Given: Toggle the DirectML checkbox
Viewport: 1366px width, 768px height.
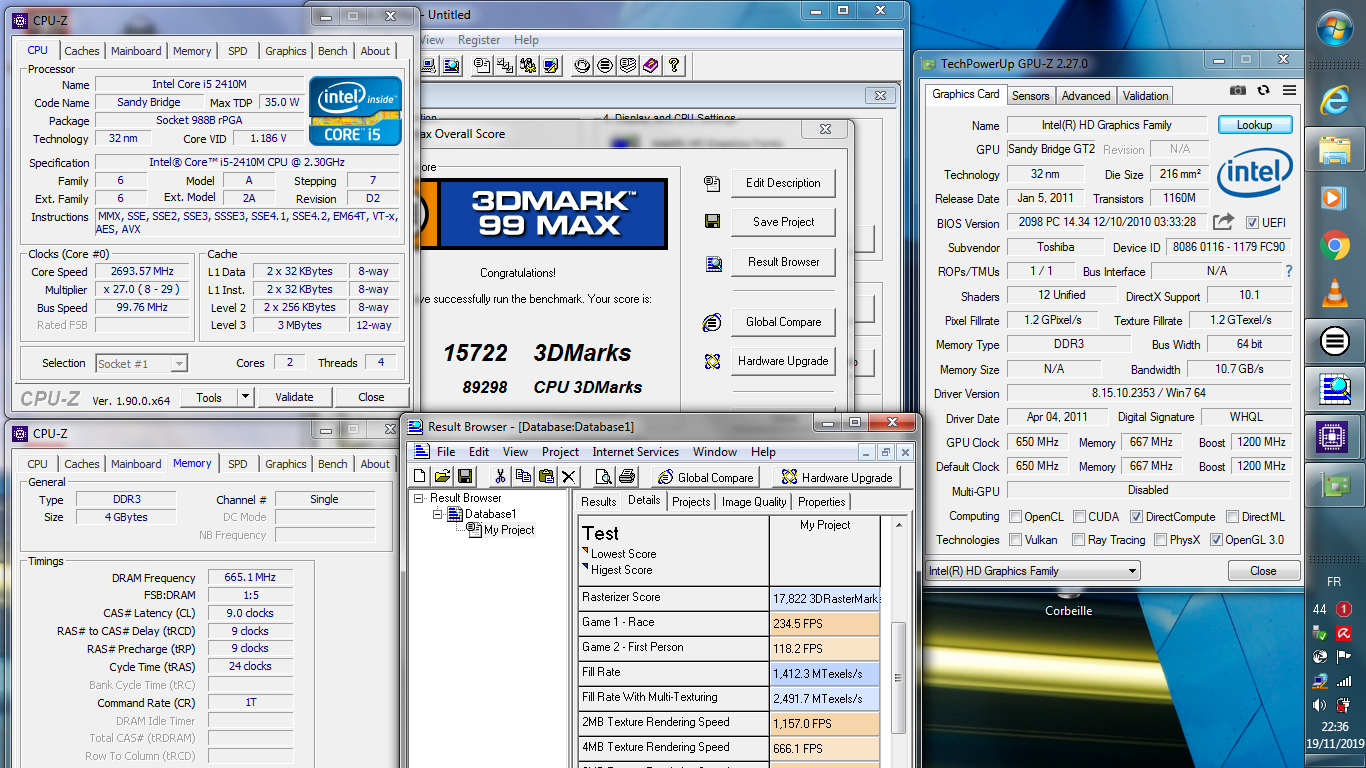Looking at the screenshot, I should click(1232, 517).
